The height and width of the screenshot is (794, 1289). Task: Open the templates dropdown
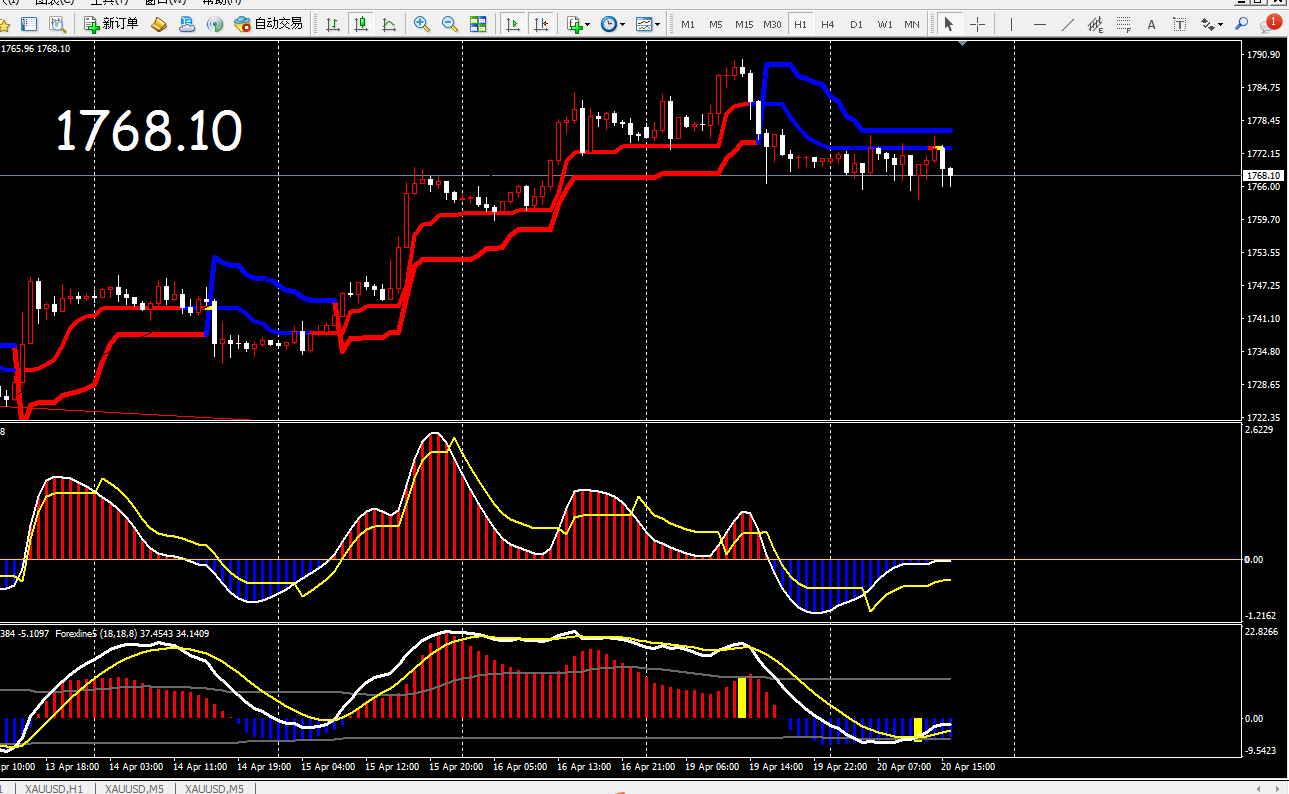(x=648, y=24)
